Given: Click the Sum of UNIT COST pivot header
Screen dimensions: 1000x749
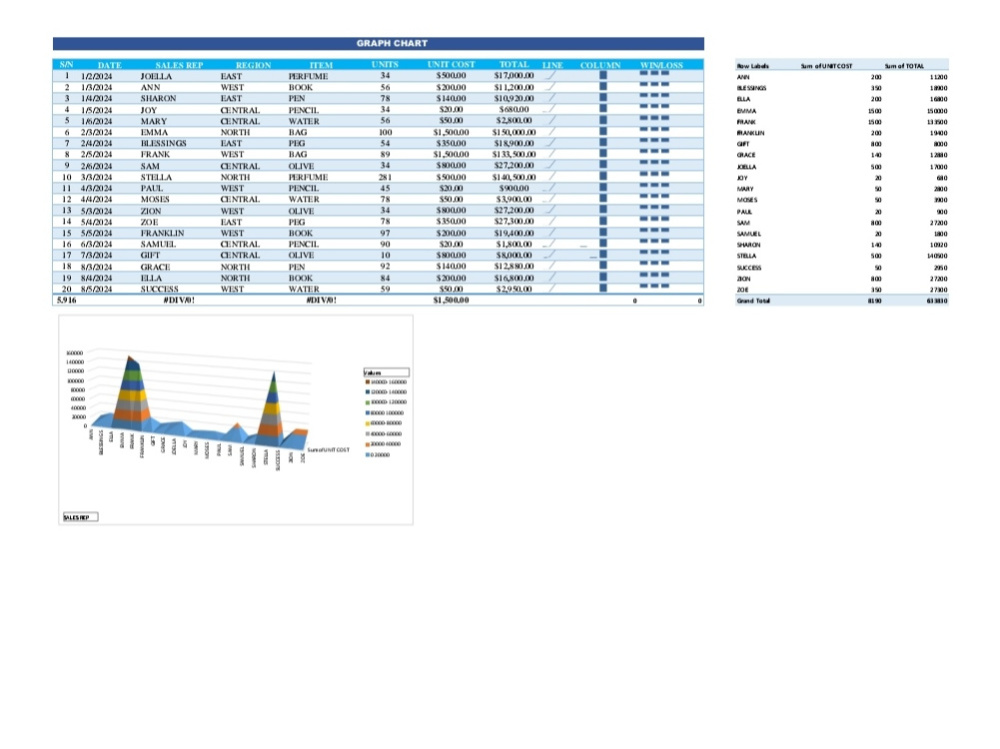Looking at the screenshot, I should tap(827, 66).
